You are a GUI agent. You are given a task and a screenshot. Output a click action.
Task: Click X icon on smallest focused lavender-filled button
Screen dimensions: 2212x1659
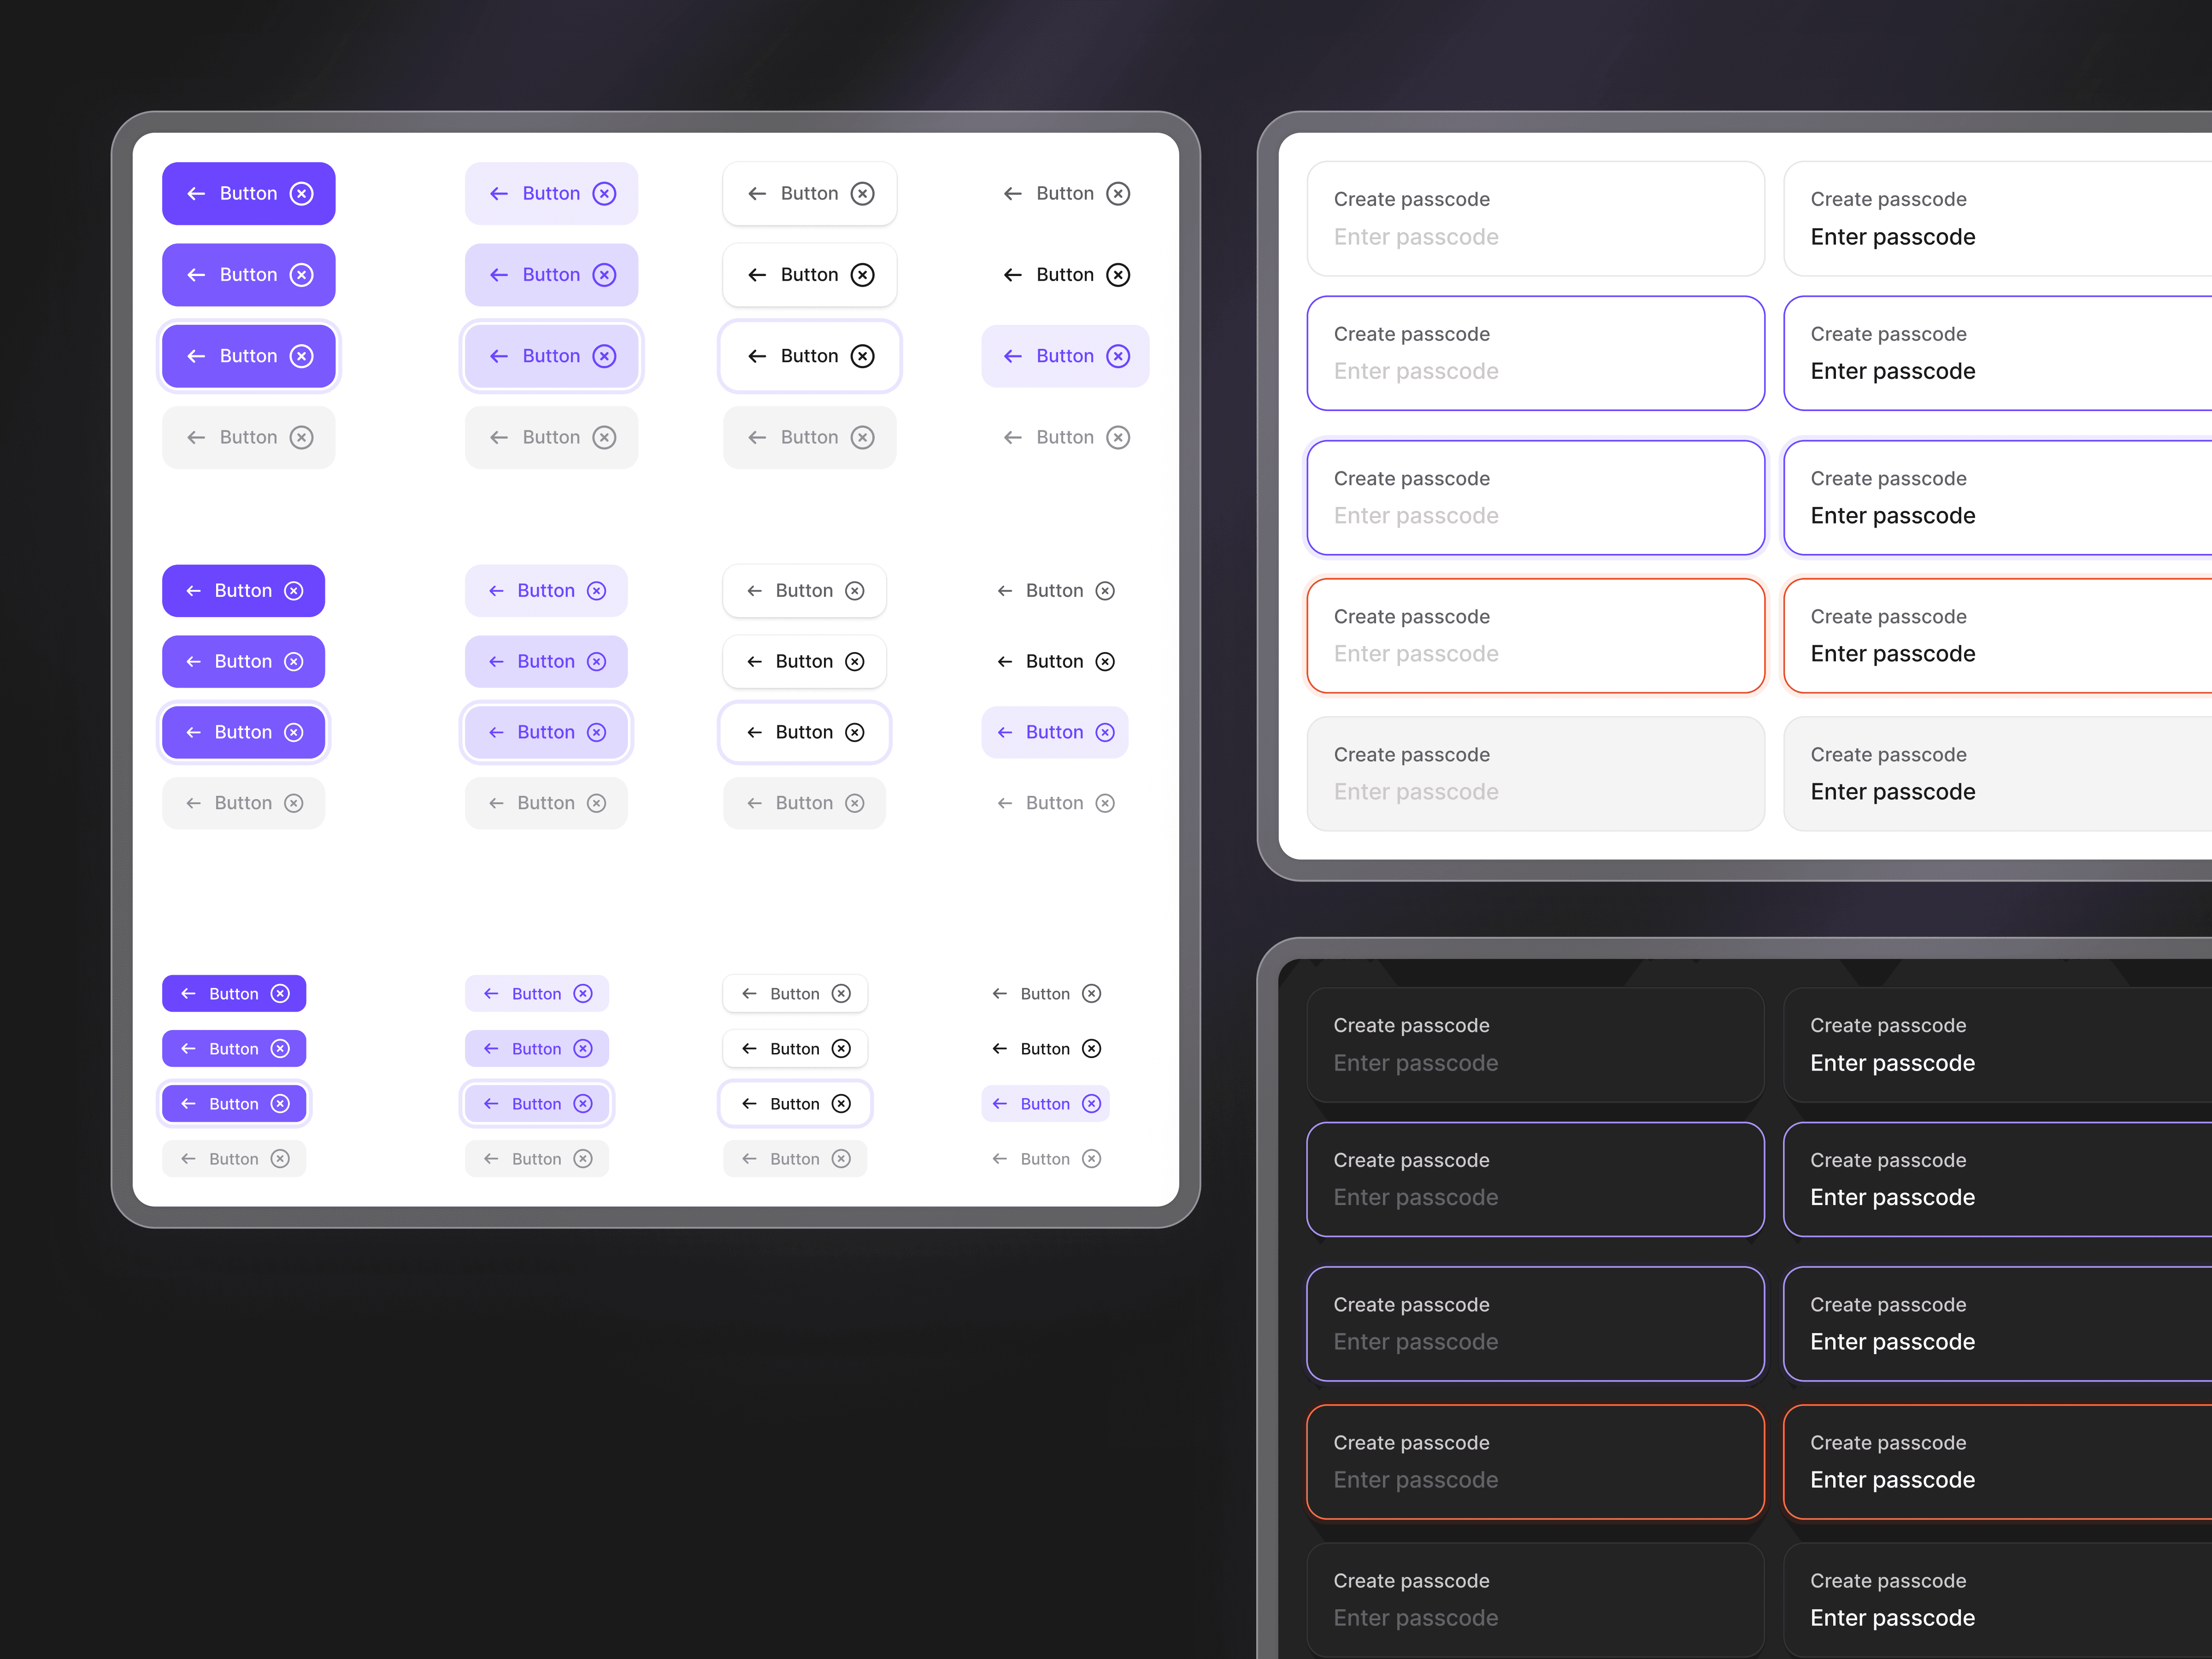tap(583, 1104)
